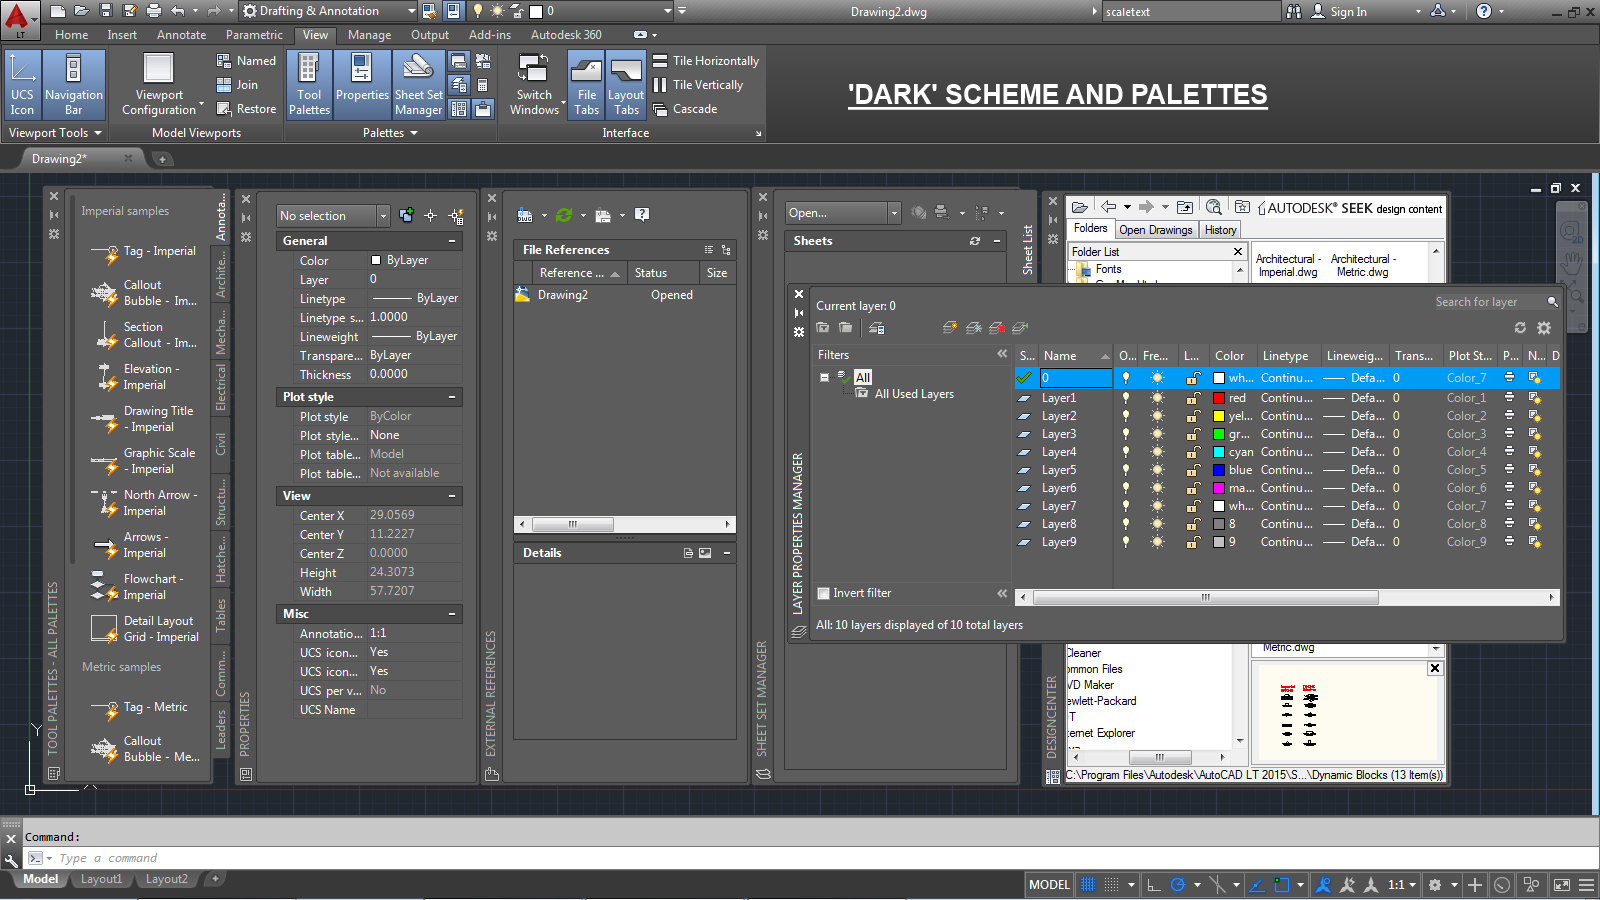
Task: Switch to the Annotate ribbon tab
Action: coord(181,34)
